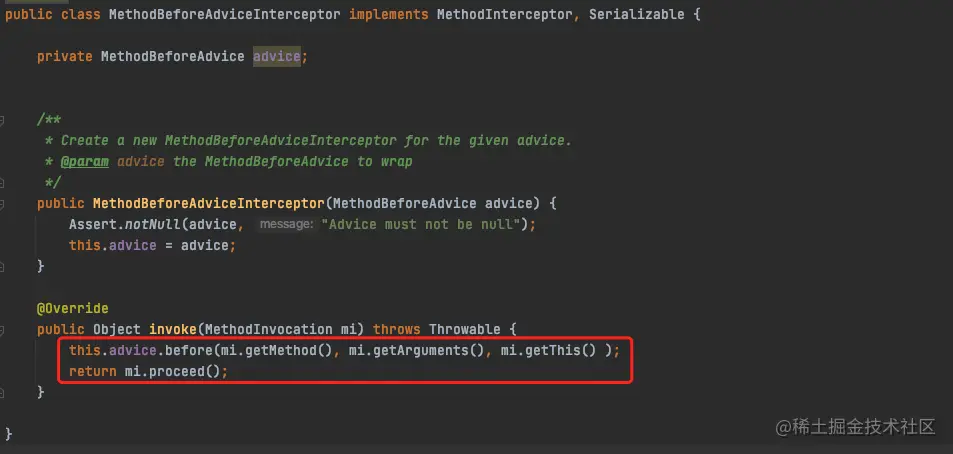Click the "MethodInterceptor" interface name

coord(505,14)
